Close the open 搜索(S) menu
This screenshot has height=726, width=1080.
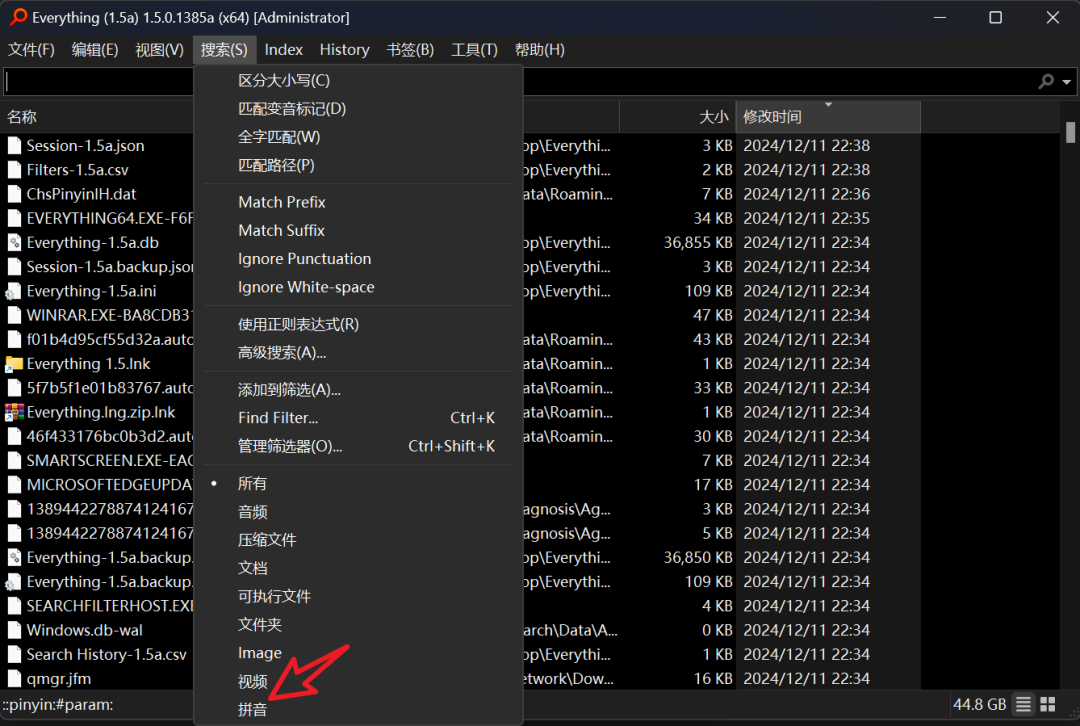[224, 50]
